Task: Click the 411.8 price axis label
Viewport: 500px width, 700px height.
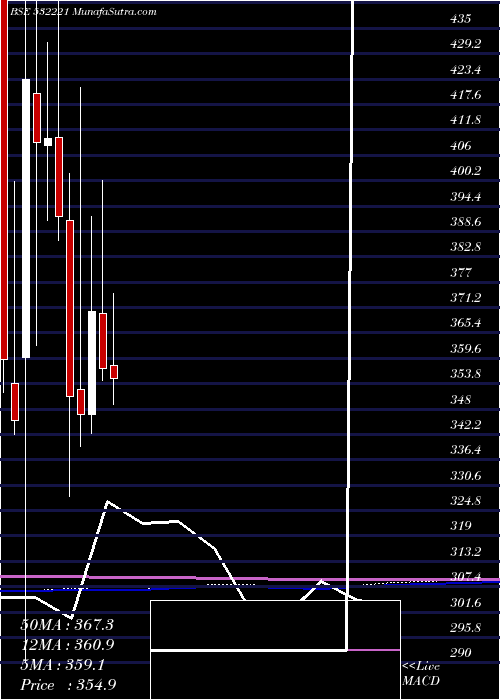Action: pyautogui.click(x=466, y=120)
